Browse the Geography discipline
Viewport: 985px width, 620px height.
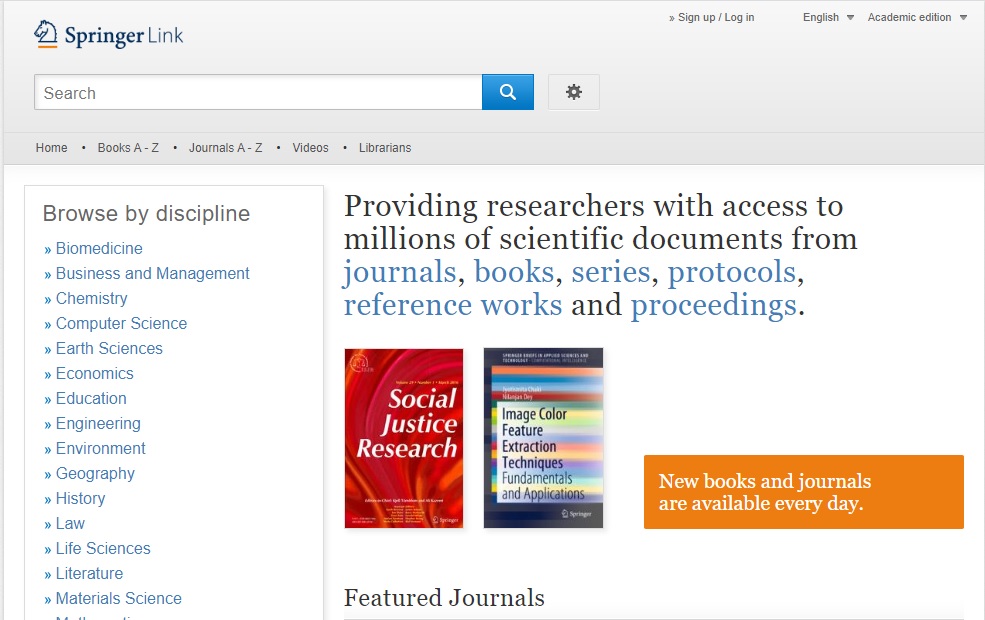[x=95, y=474]
